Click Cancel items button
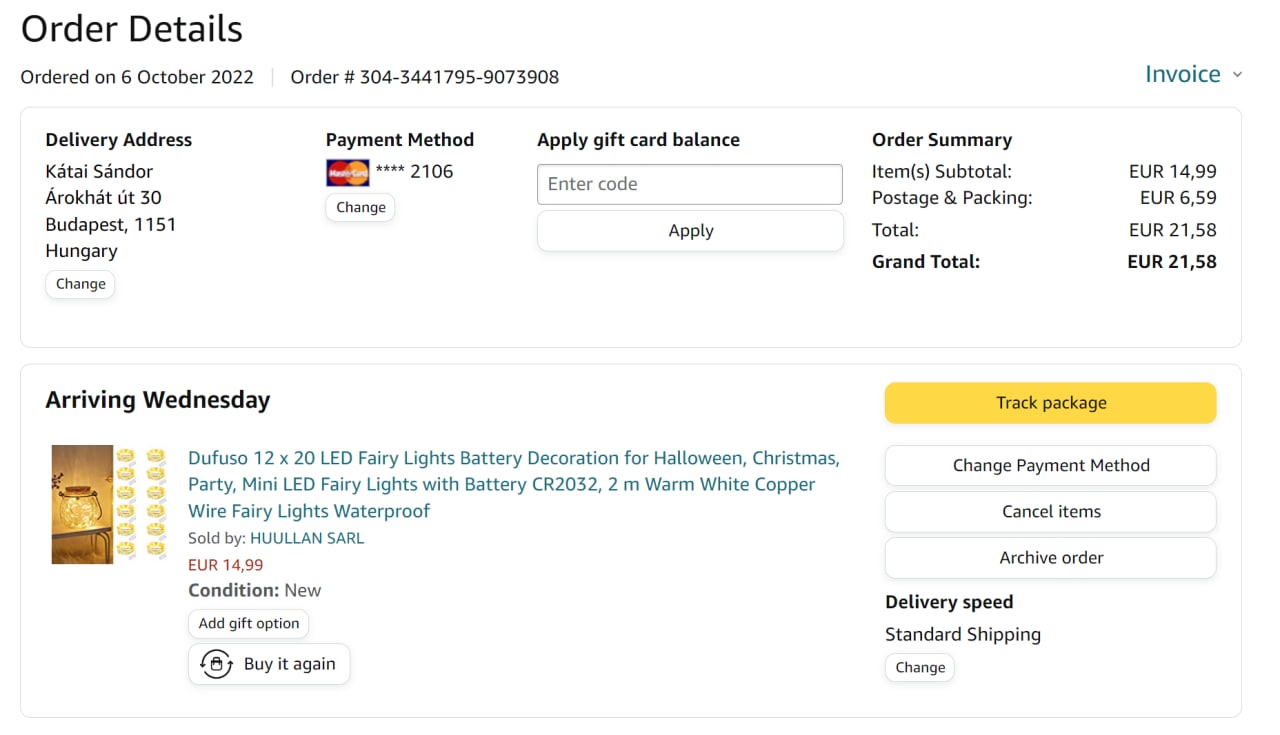This screenshot has width=1280, height=735. coord(1050,511)
